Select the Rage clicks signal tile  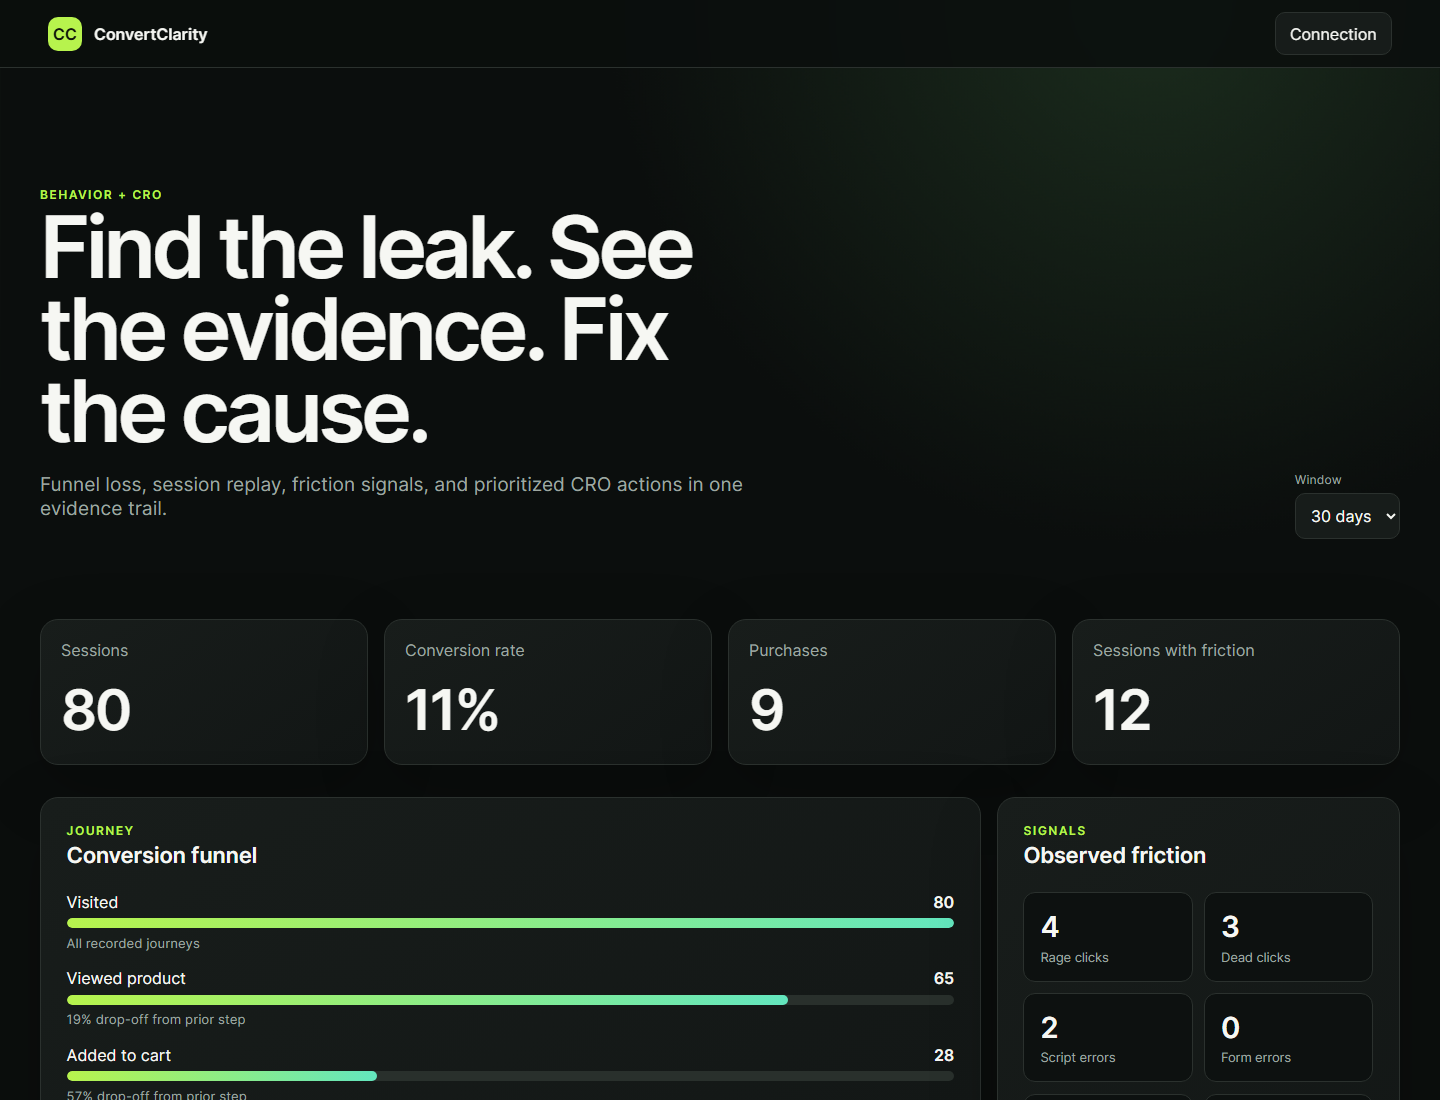click(x=1108, y=937)
